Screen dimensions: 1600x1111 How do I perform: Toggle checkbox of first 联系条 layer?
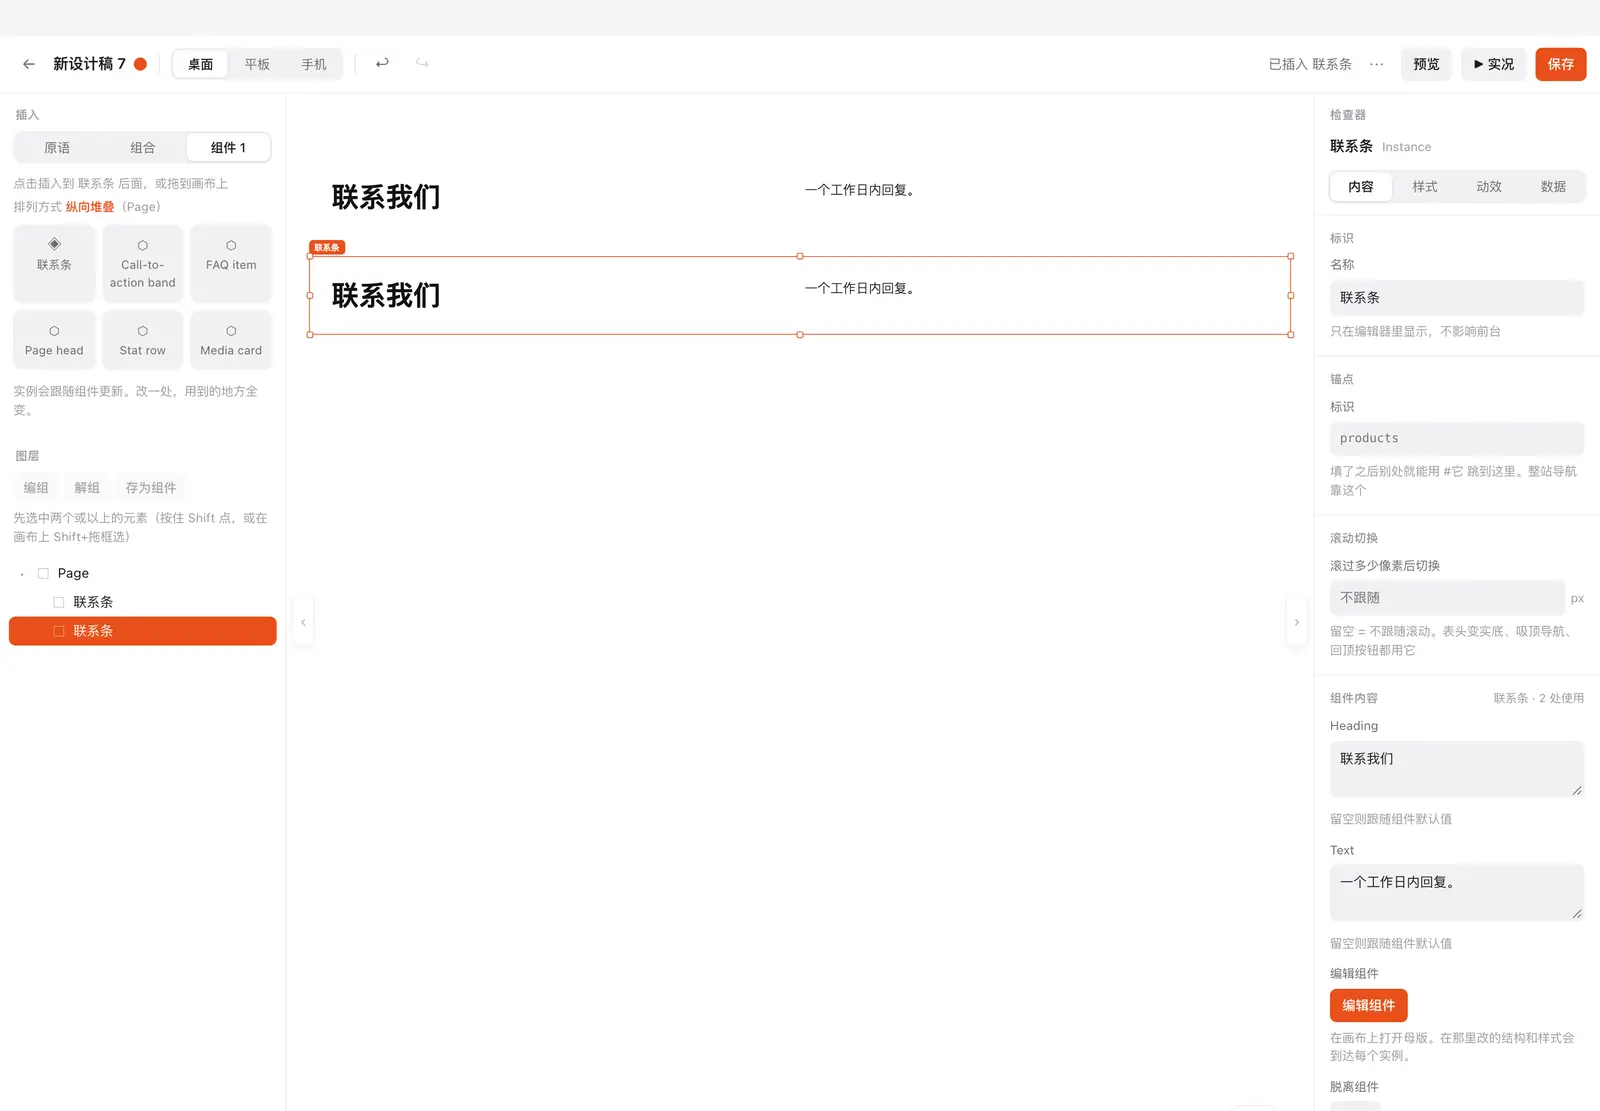[59, 602]
